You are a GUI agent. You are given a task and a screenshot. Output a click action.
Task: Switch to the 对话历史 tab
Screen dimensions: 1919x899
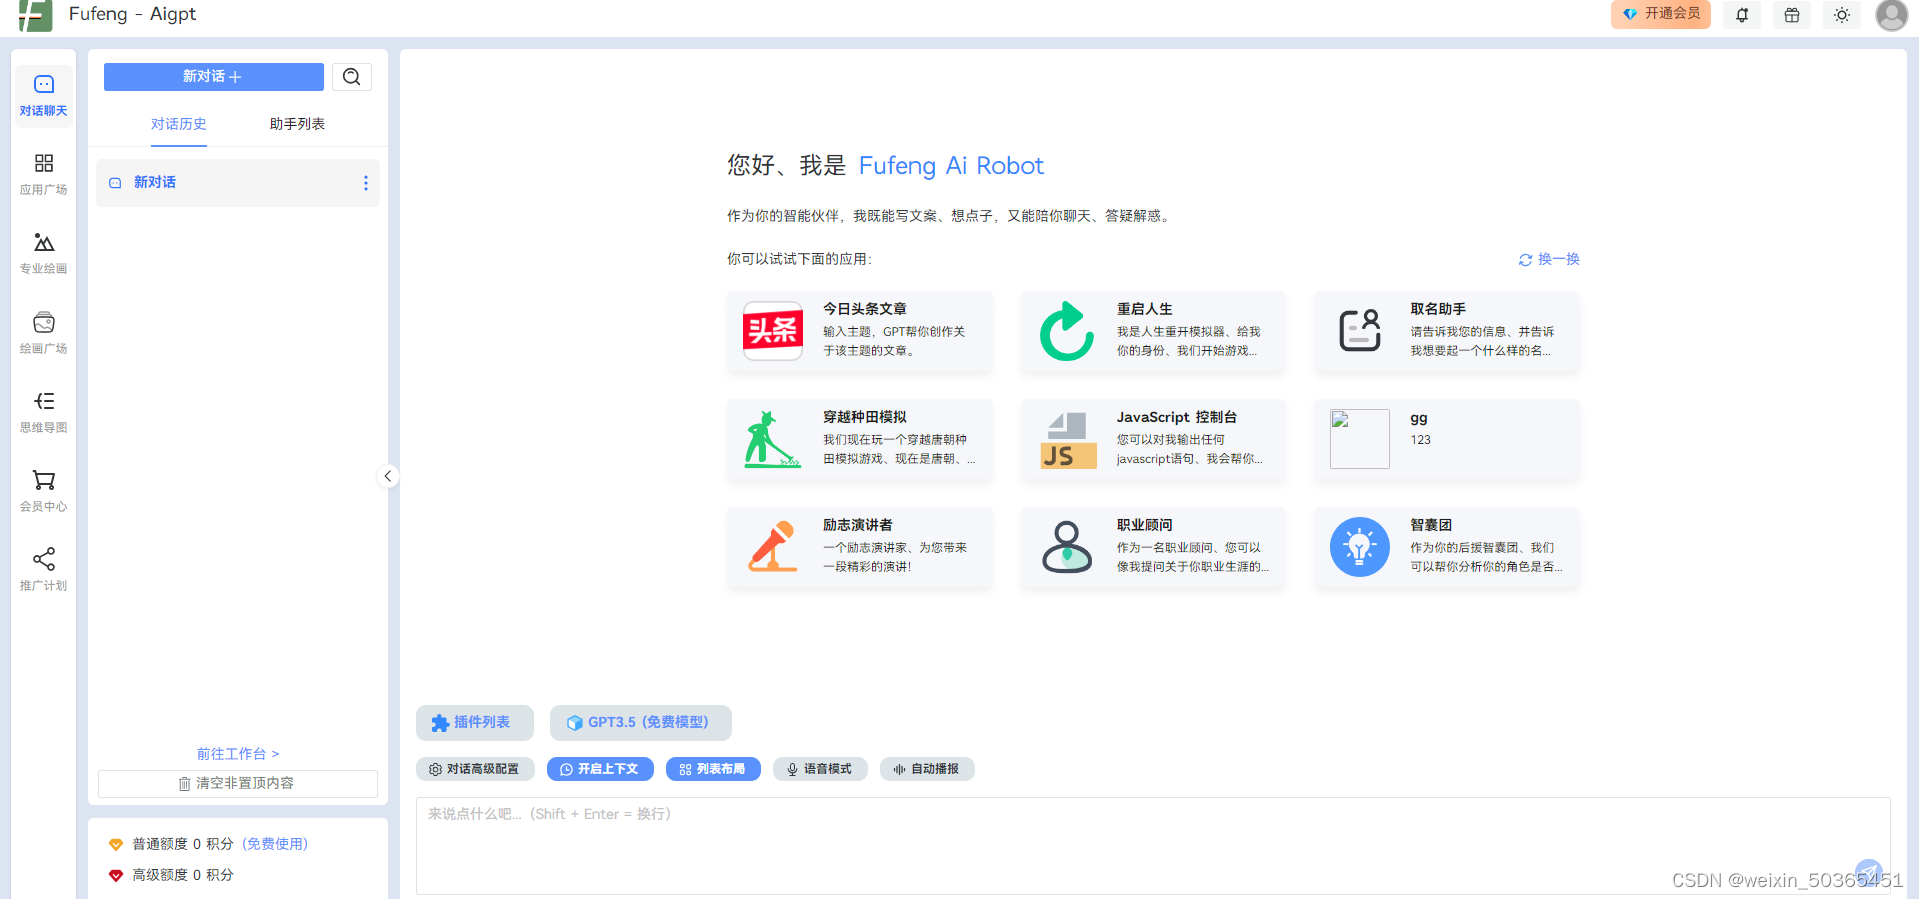(x=179, y=124)
